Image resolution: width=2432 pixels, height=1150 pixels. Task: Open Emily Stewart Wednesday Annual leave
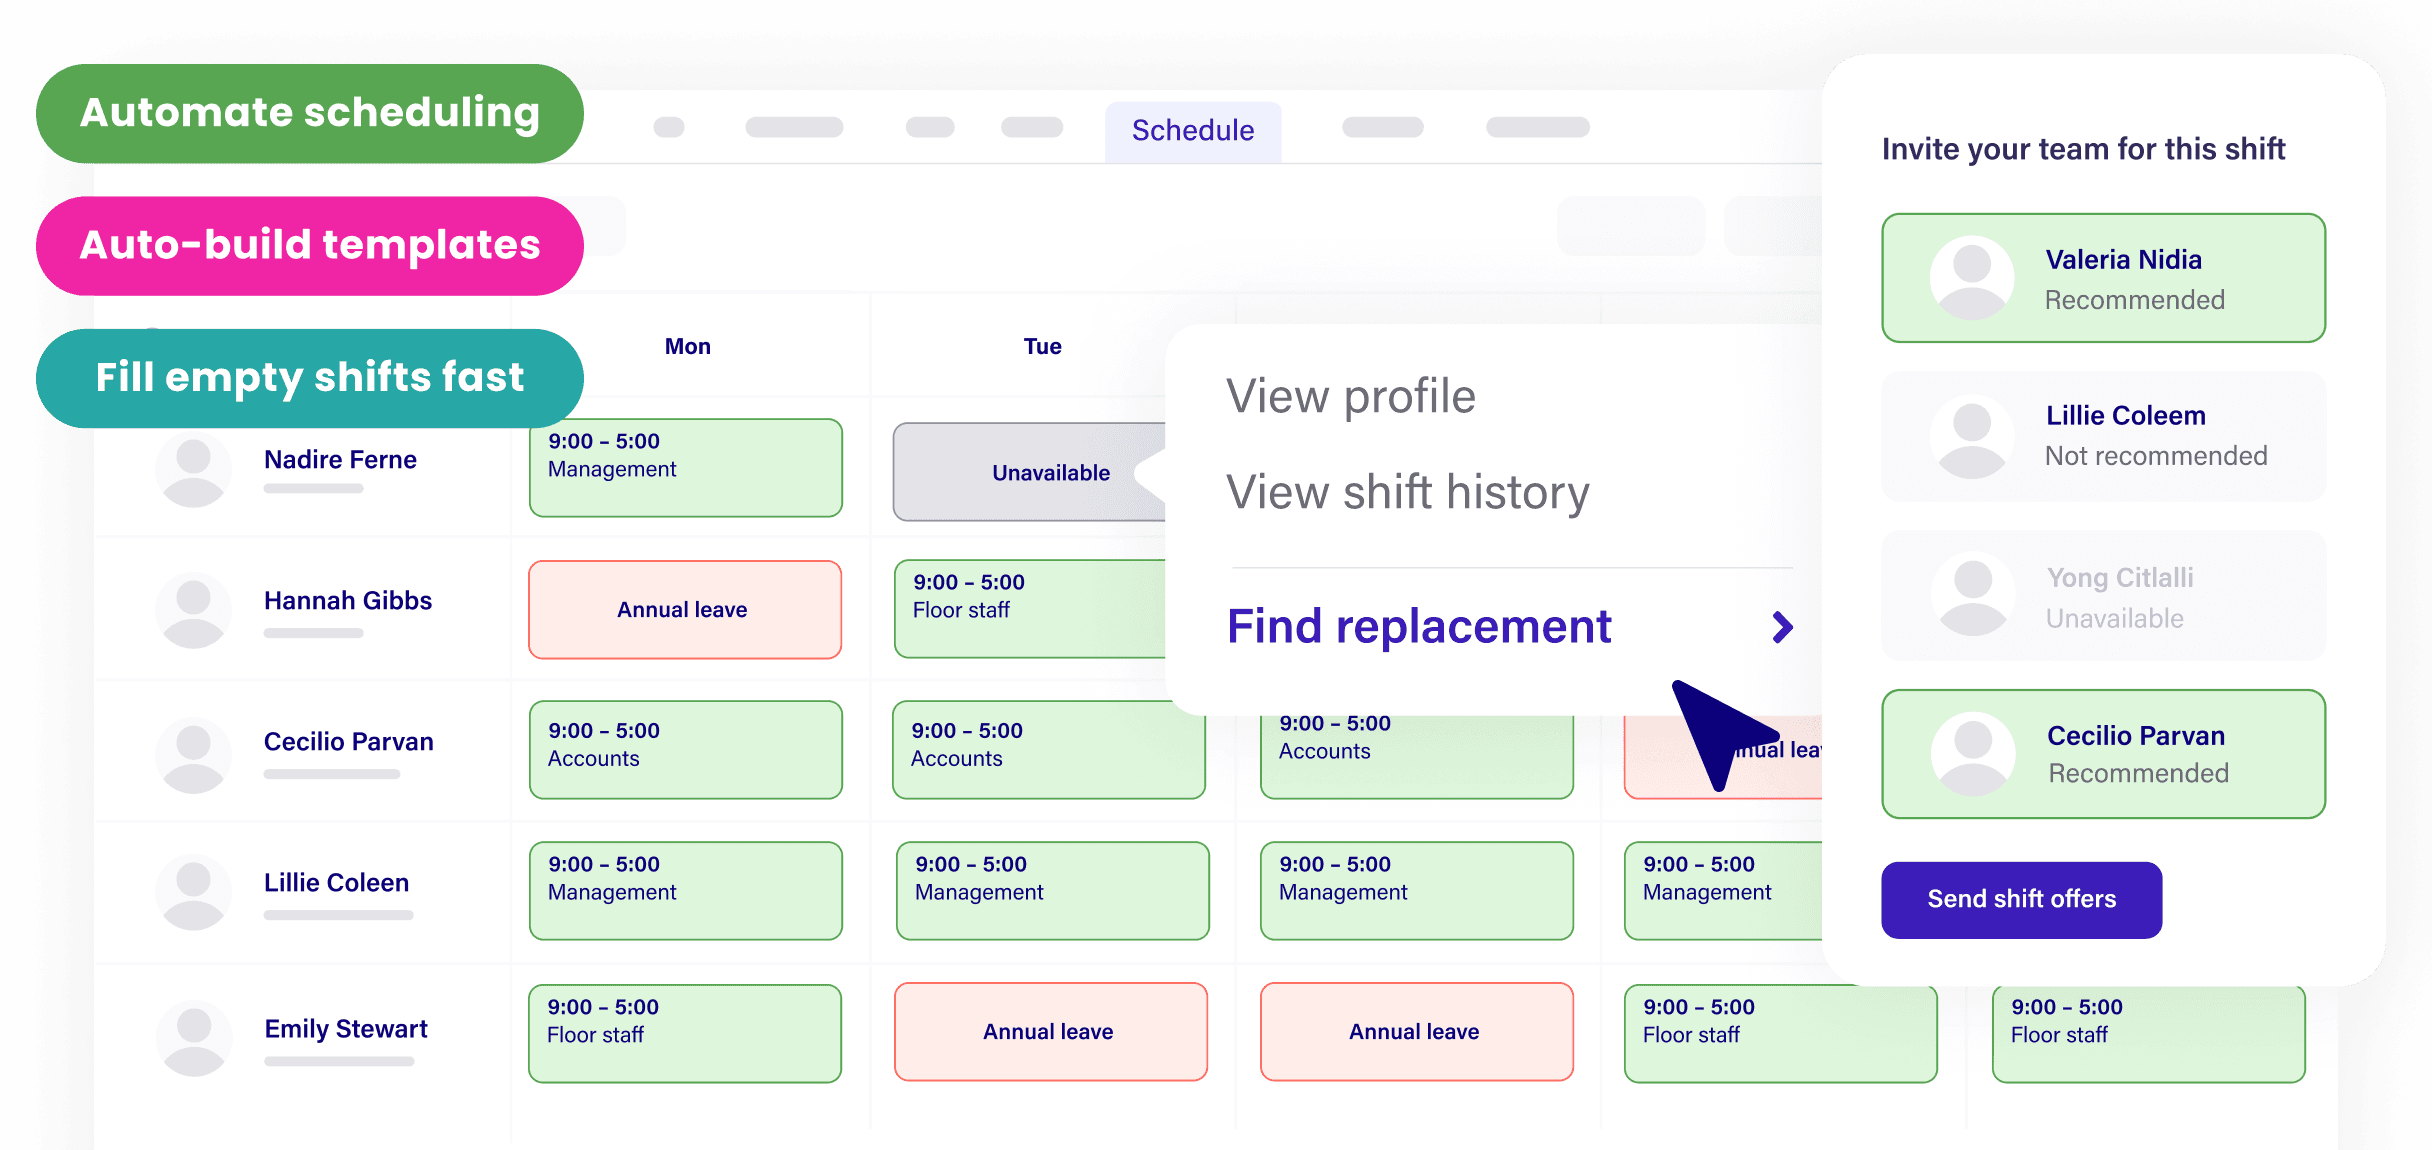(x=1416, y=1032)
